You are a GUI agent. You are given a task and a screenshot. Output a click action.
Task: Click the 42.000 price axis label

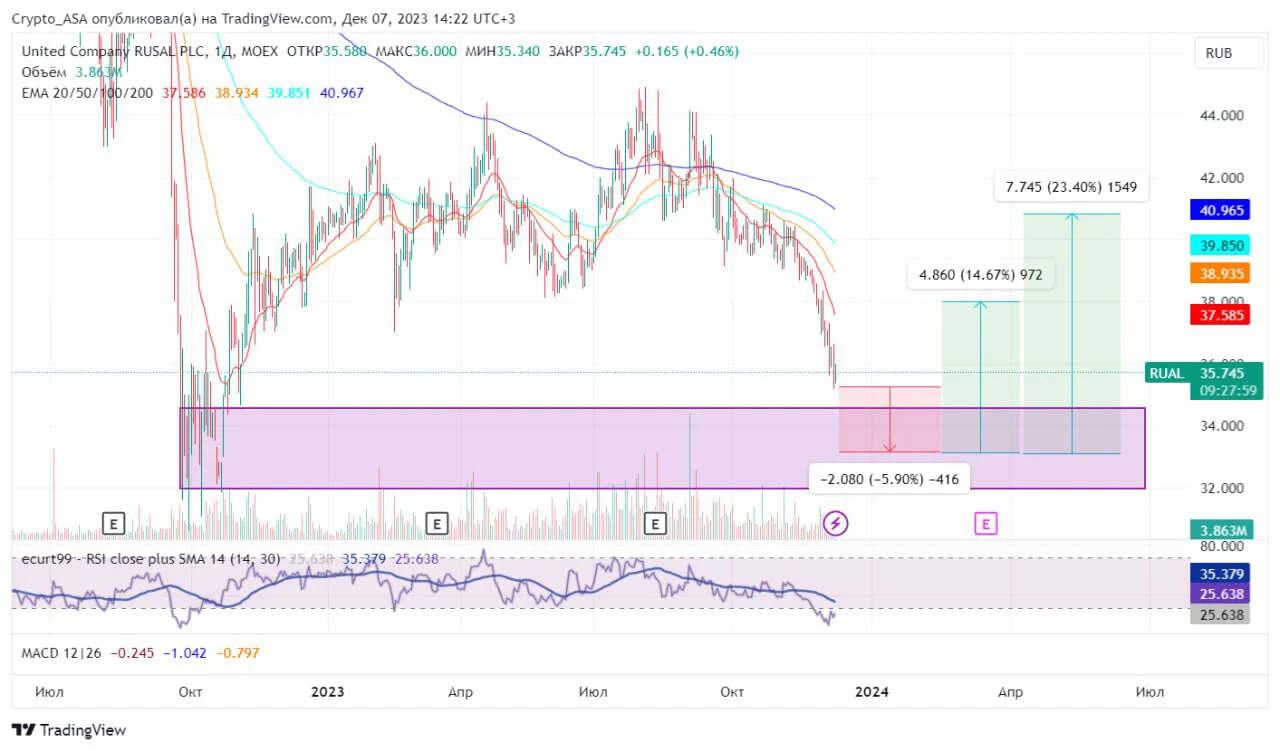pyautogui.click(x=1222, y=178)
